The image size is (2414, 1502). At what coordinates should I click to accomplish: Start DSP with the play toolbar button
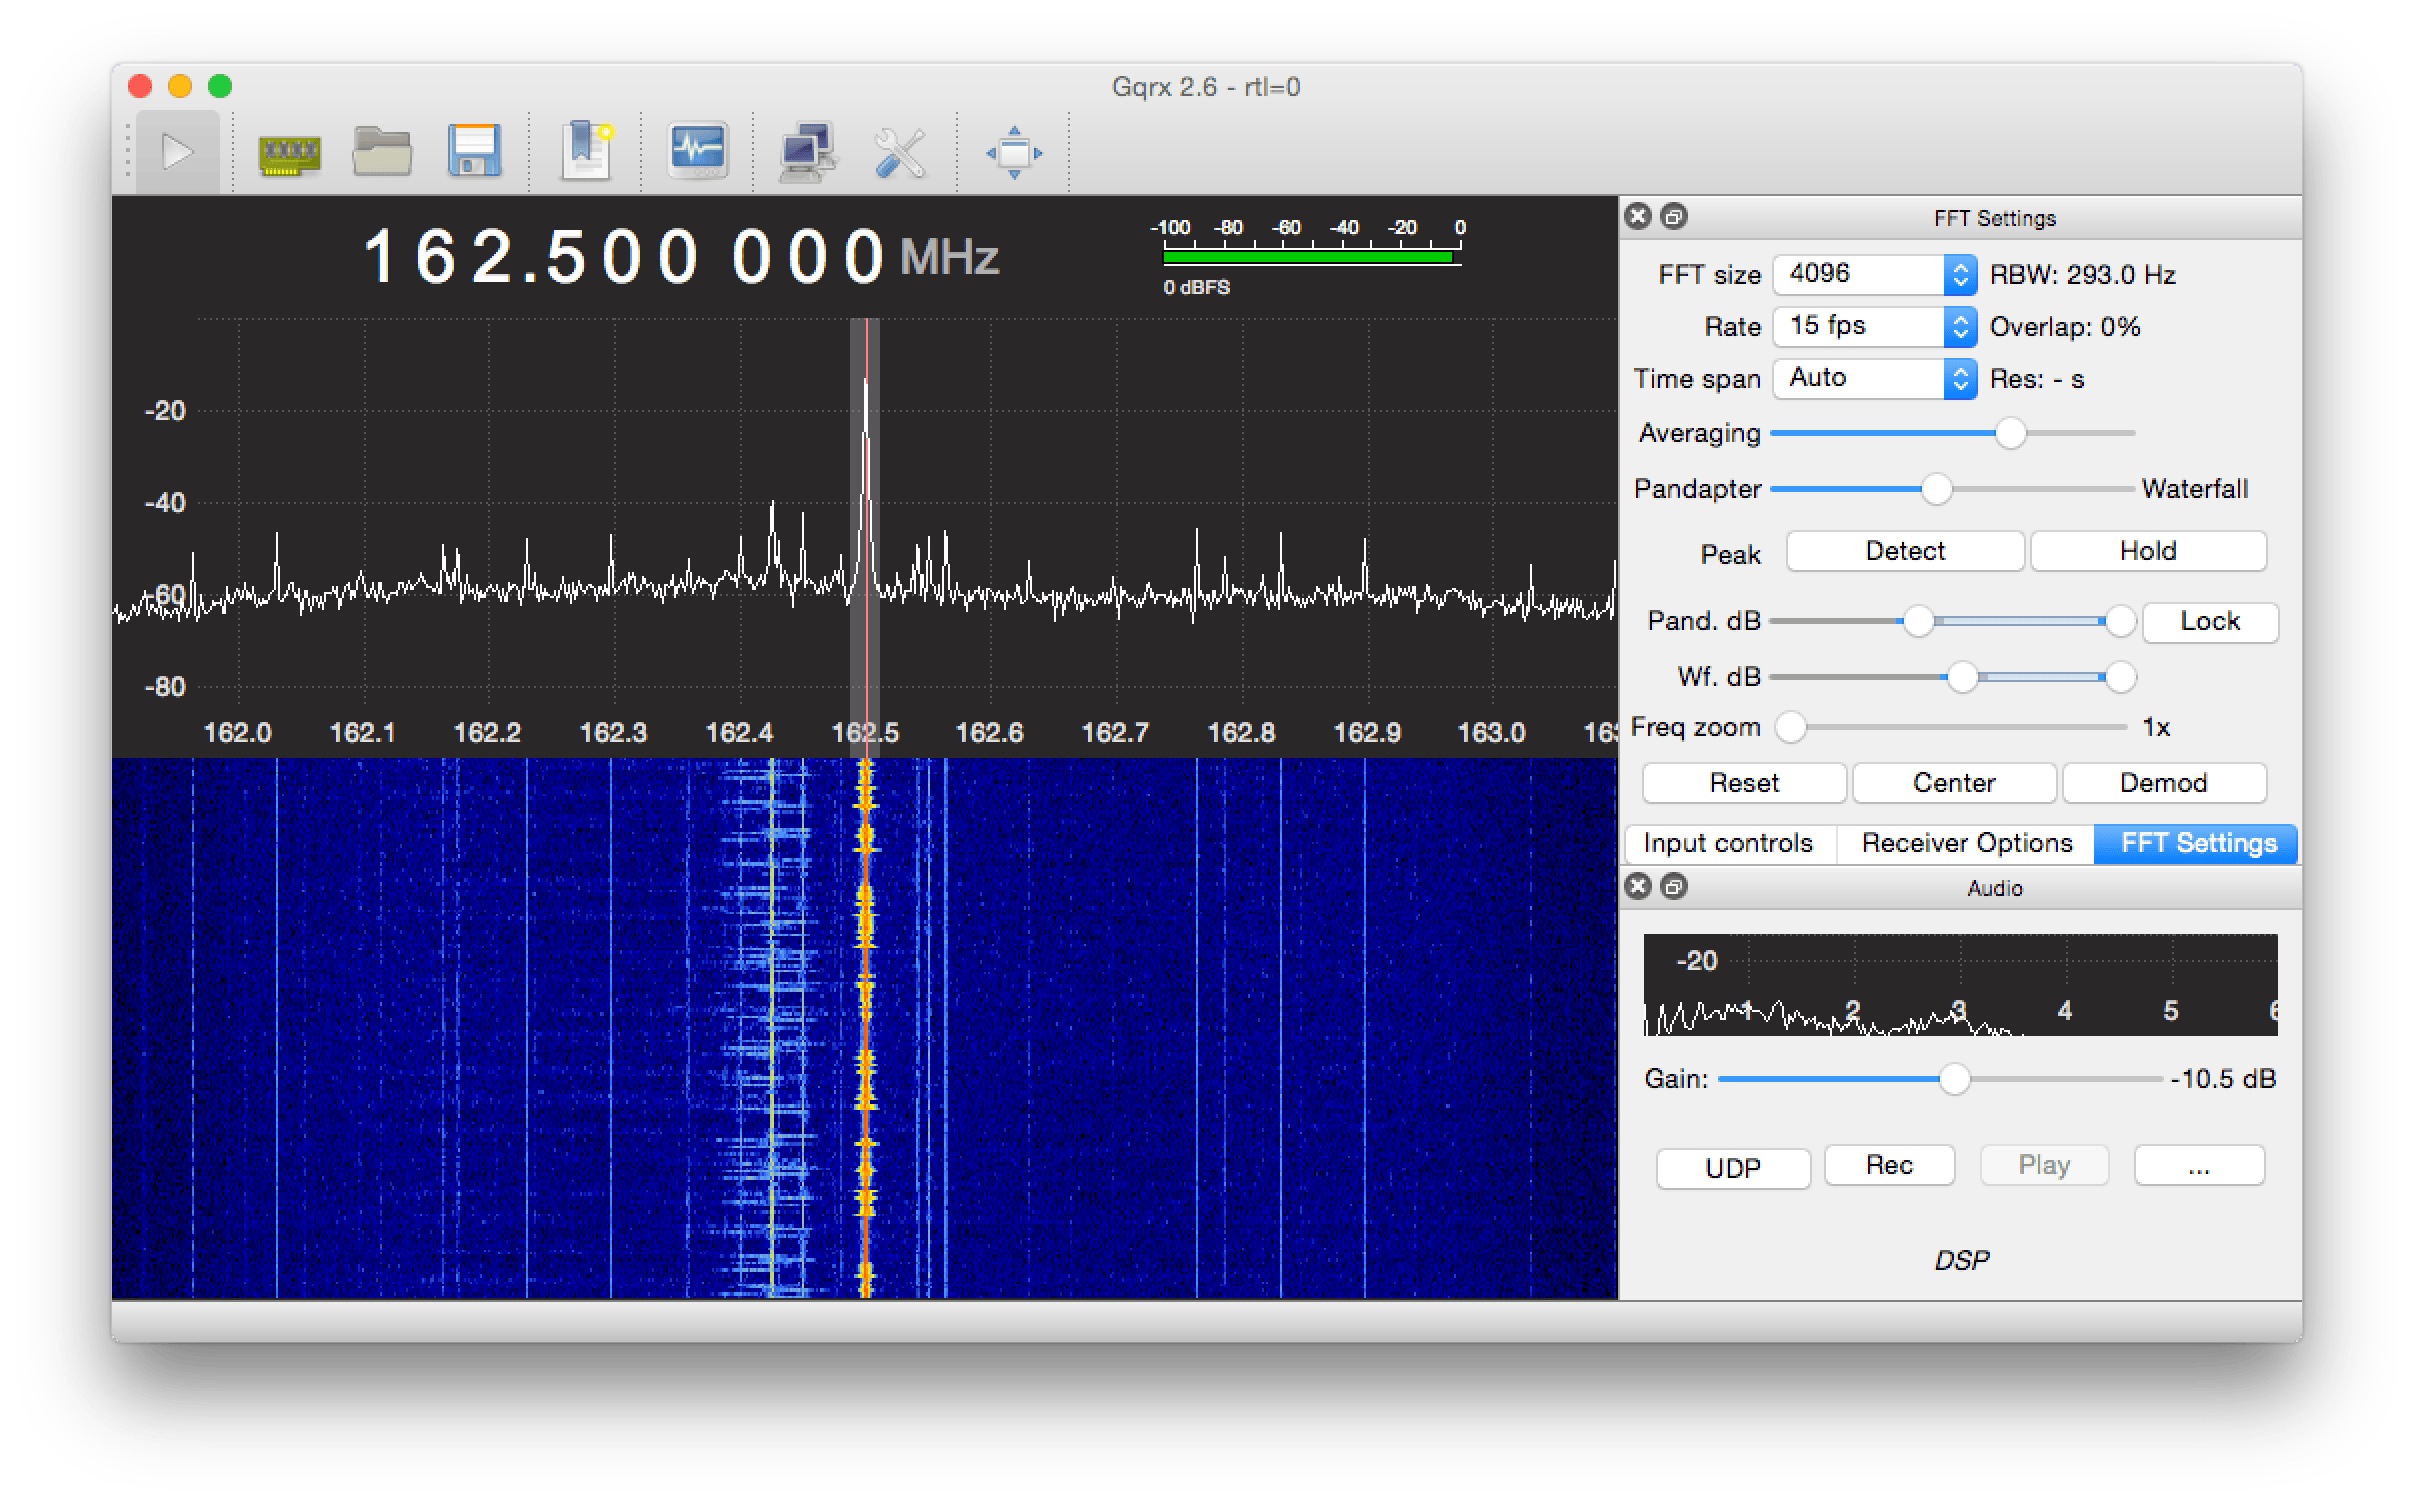[x=177, y=153]
